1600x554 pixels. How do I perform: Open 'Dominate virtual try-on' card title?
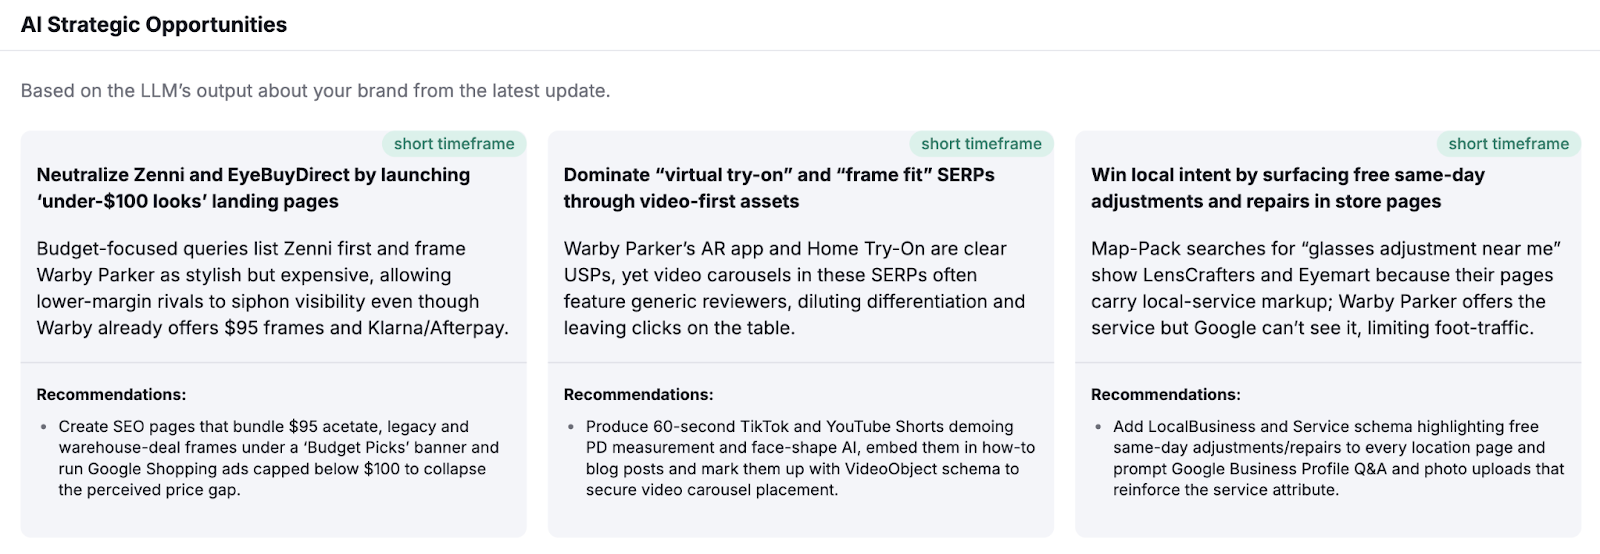(x=779, y=188)
